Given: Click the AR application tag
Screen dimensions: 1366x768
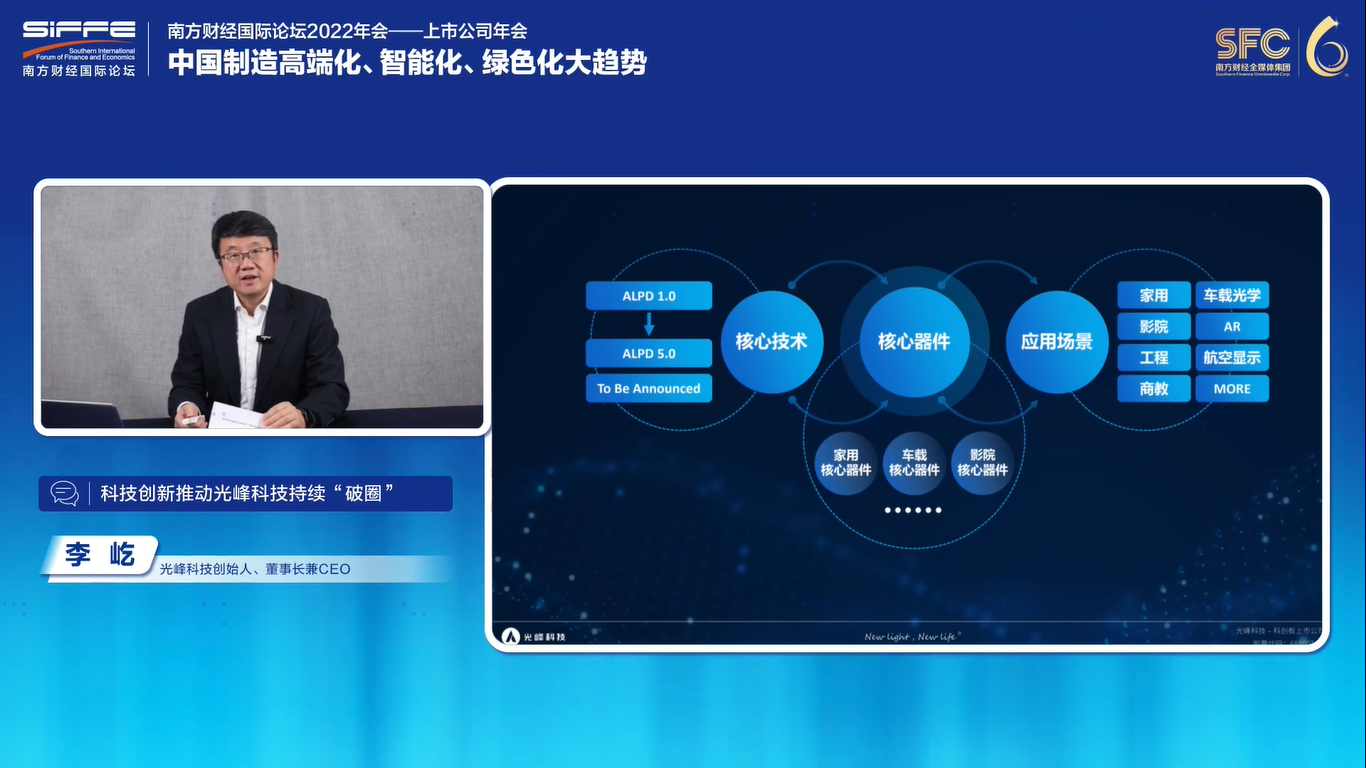Looking at the screenshot, I should click(x=1232, y=326).
